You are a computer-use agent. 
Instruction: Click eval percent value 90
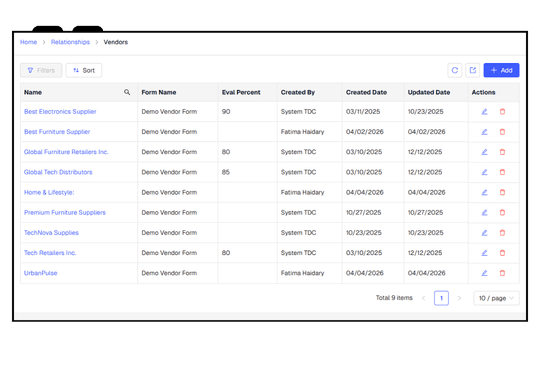[226, 112]
